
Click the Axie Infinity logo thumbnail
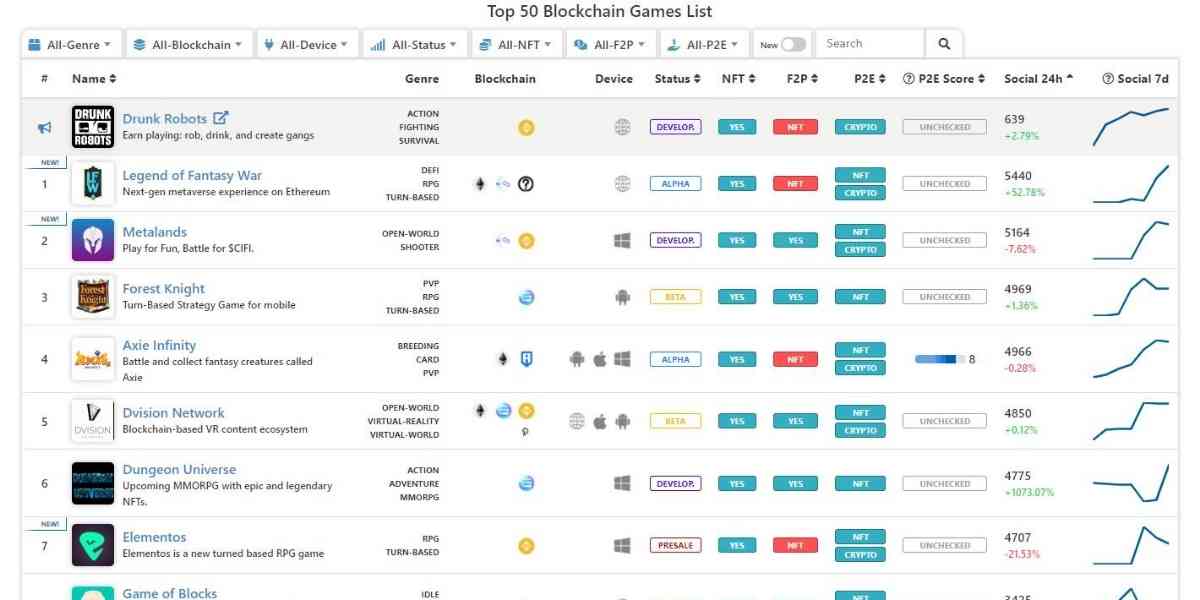93,359
